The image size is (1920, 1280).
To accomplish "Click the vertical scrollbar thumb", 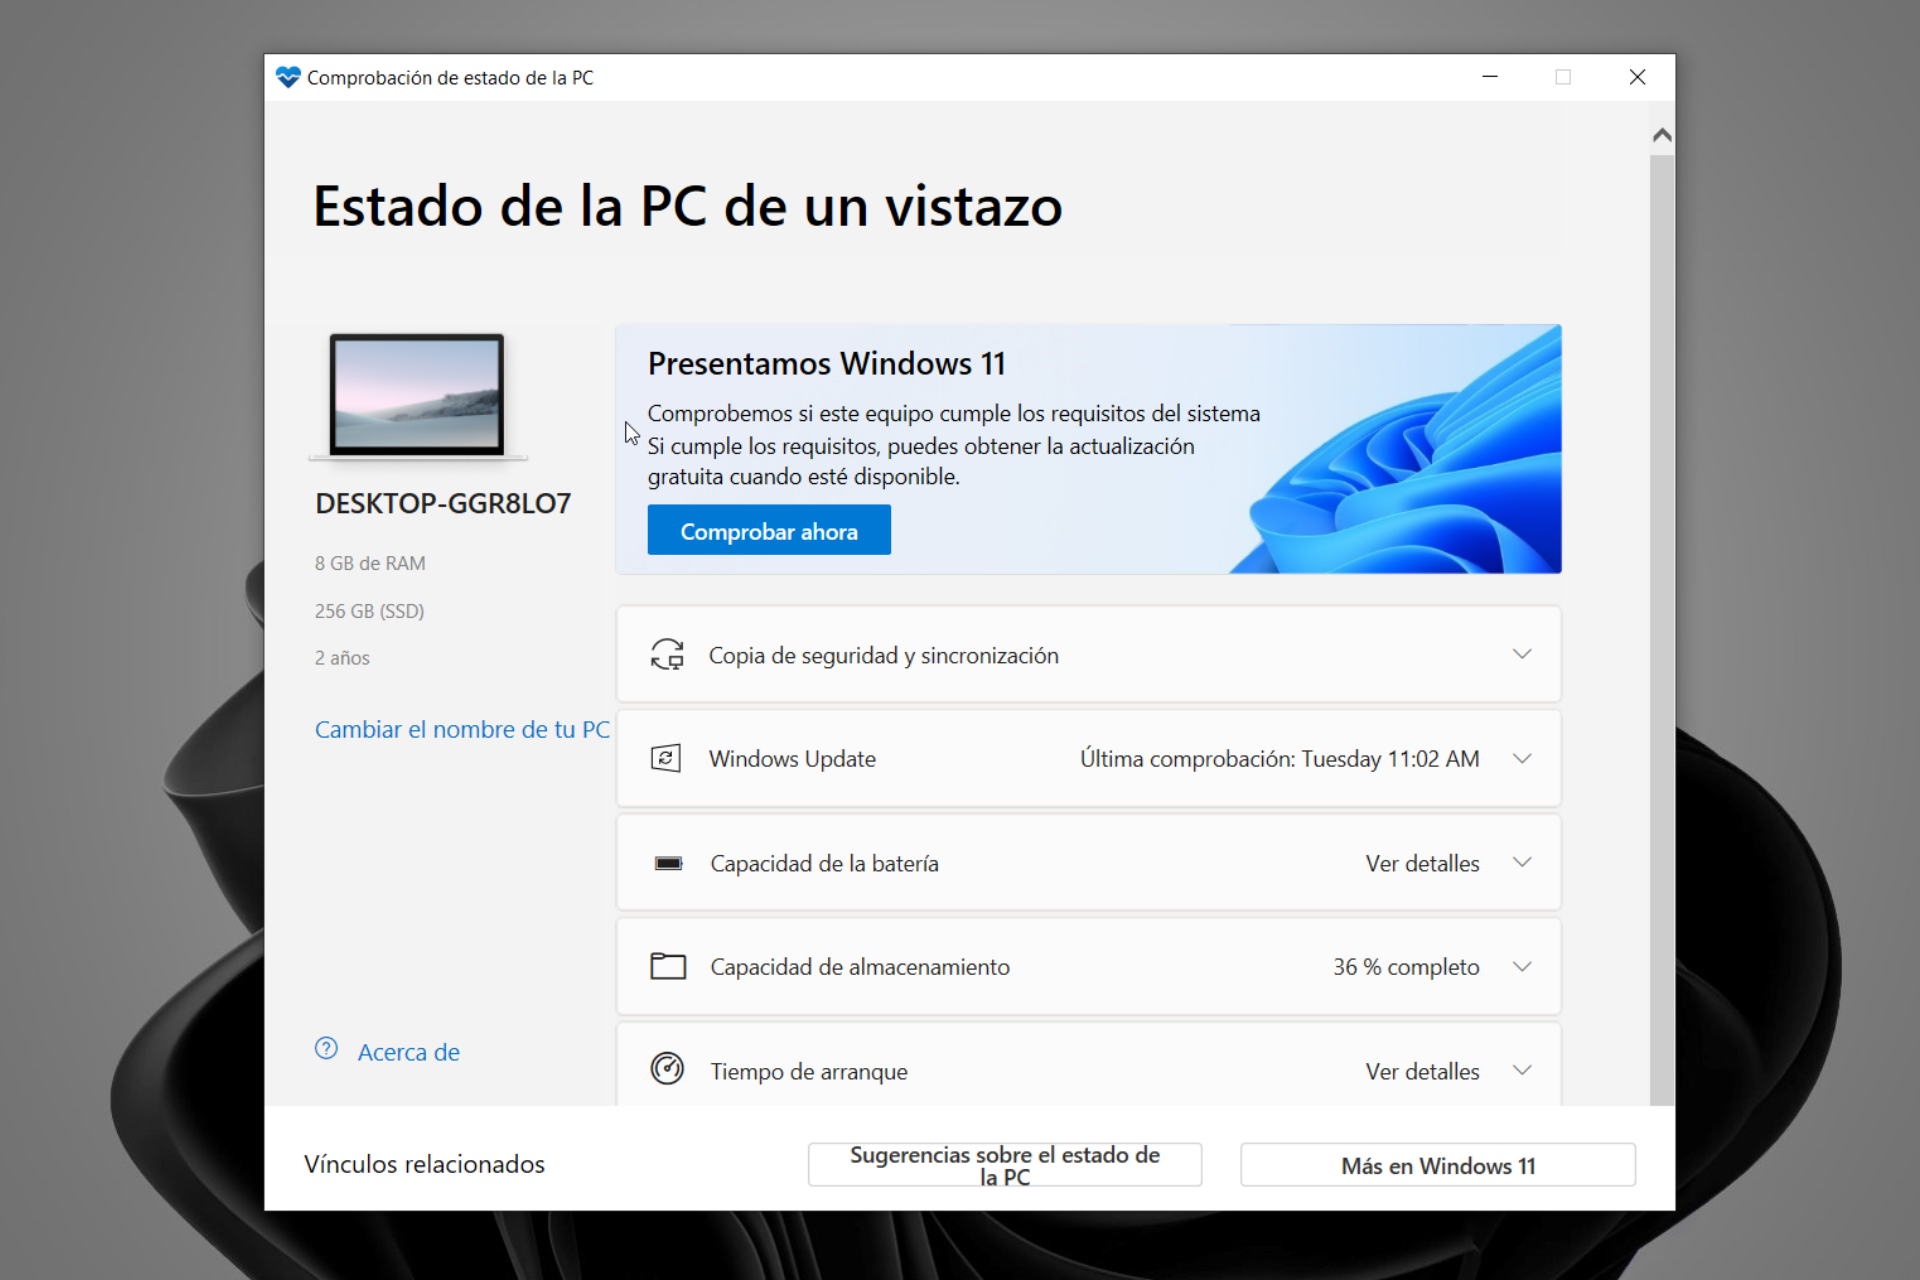I will 1662,630.
